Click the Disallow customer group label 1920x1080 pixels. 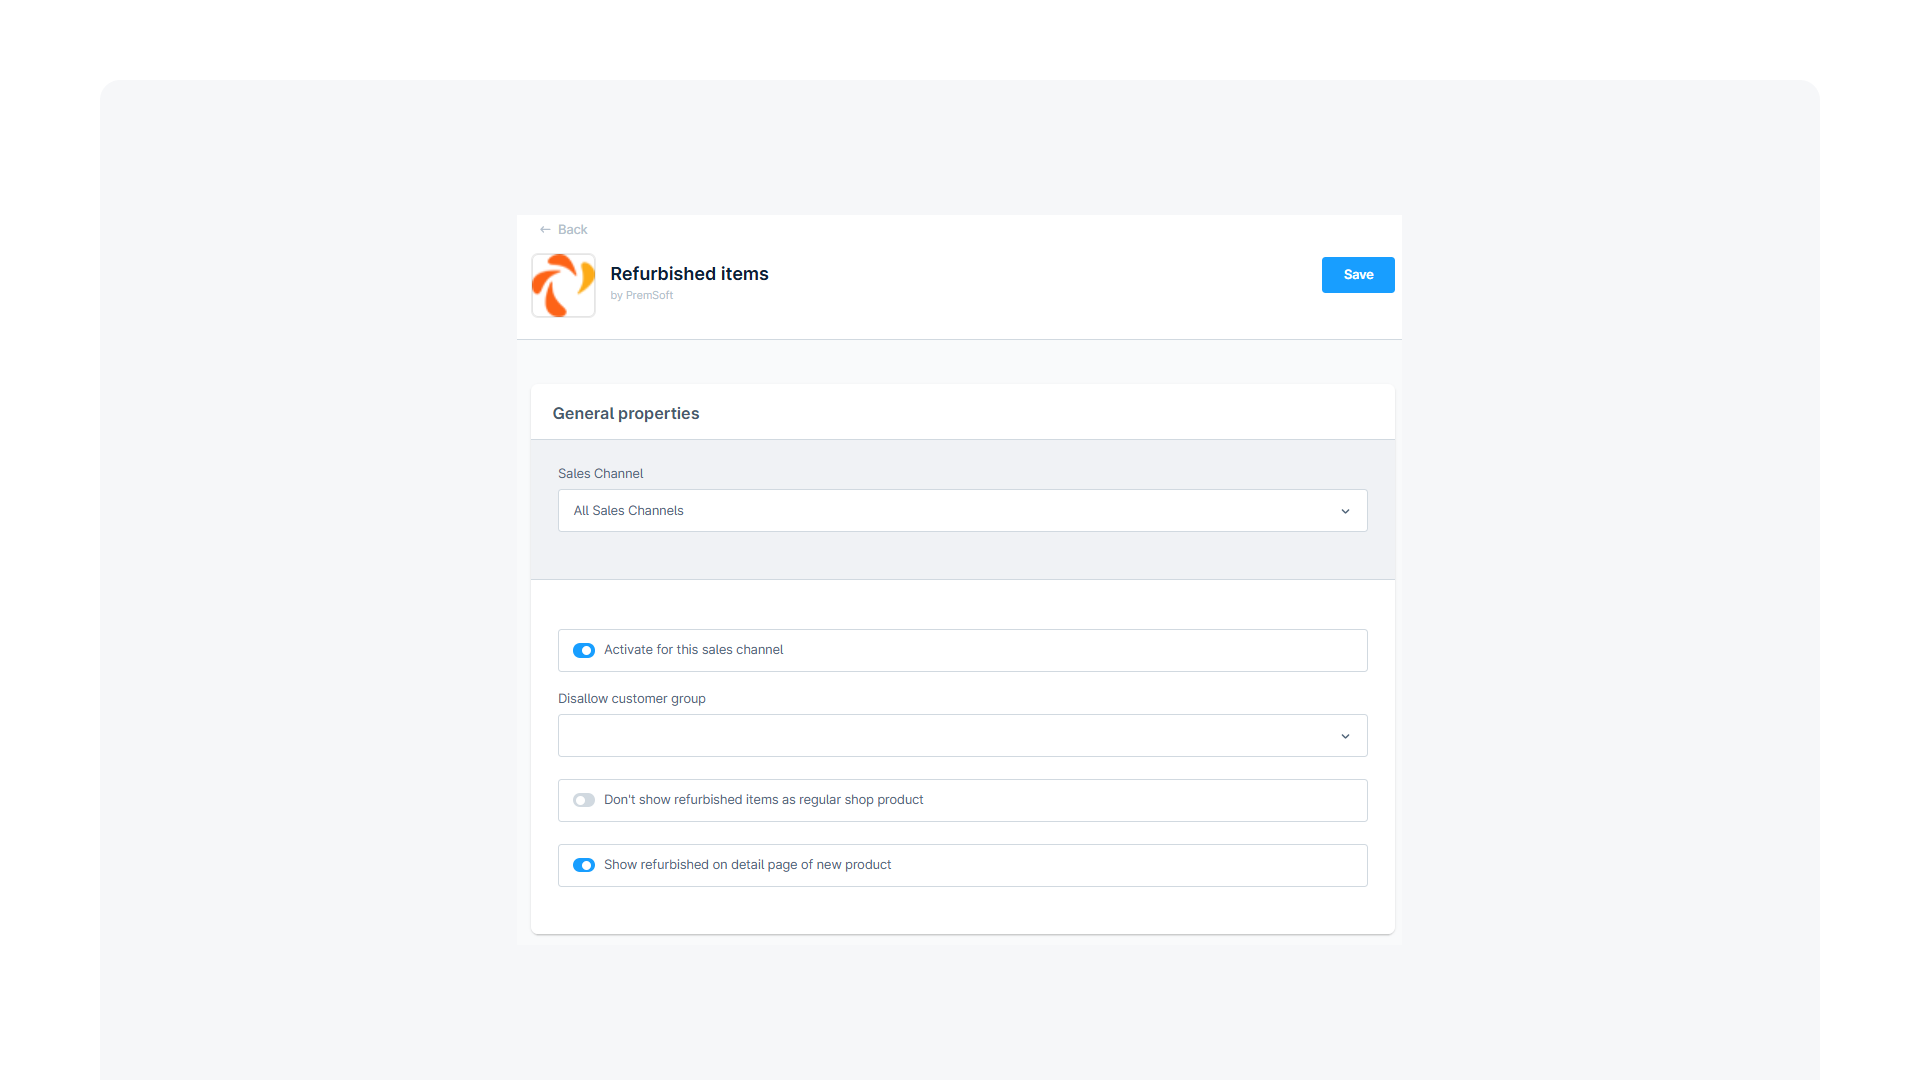click(x=631, y=699)
